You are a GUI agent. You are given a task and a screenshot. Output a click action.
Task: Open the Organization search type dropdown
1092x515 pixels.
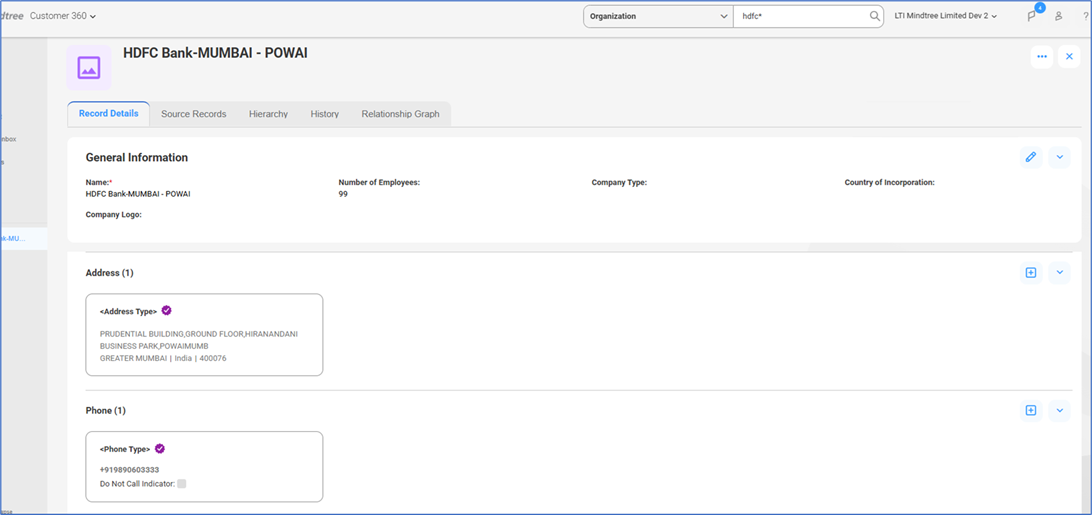point(658,16)
